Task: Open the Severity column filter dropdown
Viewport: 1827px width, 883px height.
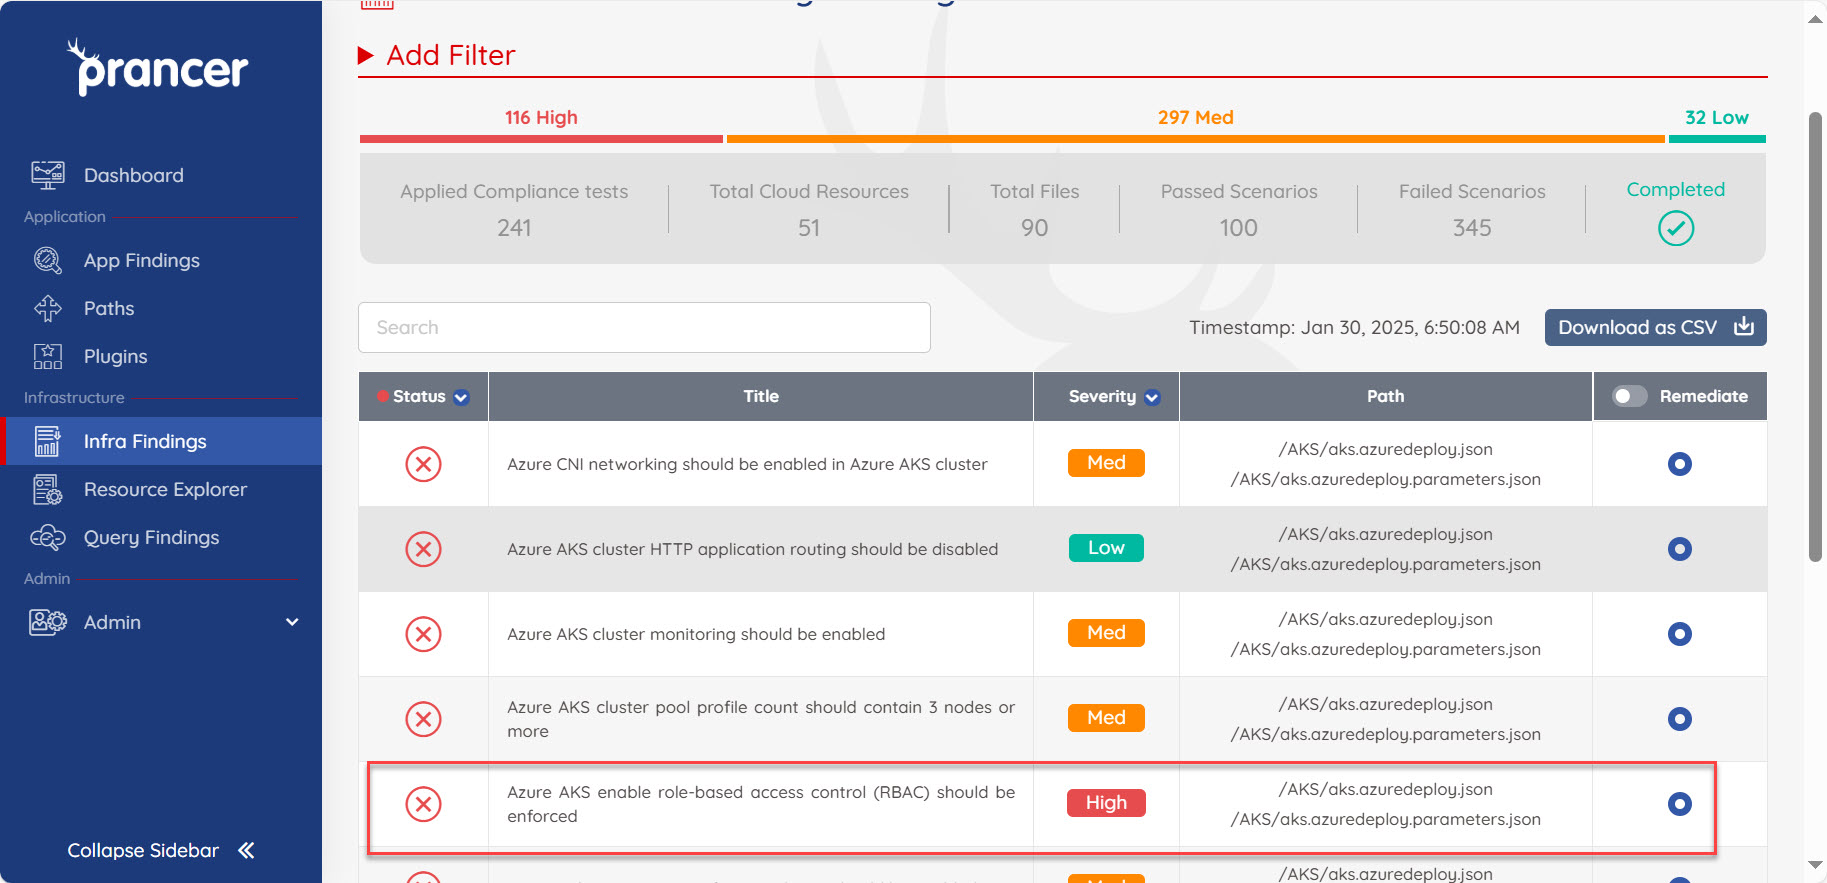Action: tap(1152, 397)
